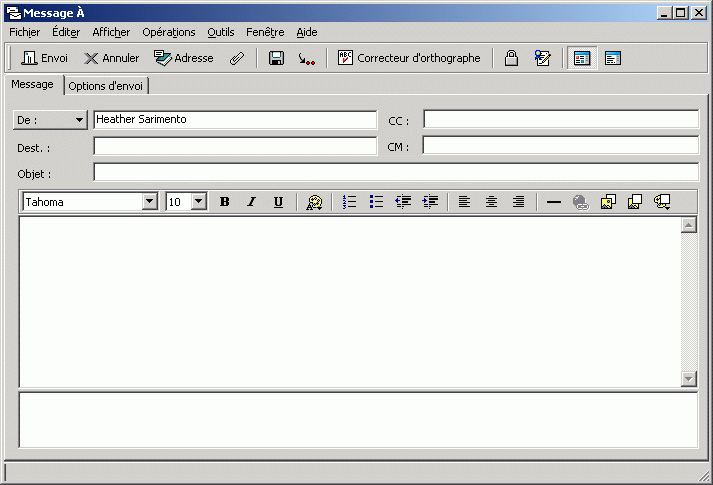Image resolution: width=713 pixels, height=485 pixels.
Task: Decrease the paragraph indent
Action: 403,202
